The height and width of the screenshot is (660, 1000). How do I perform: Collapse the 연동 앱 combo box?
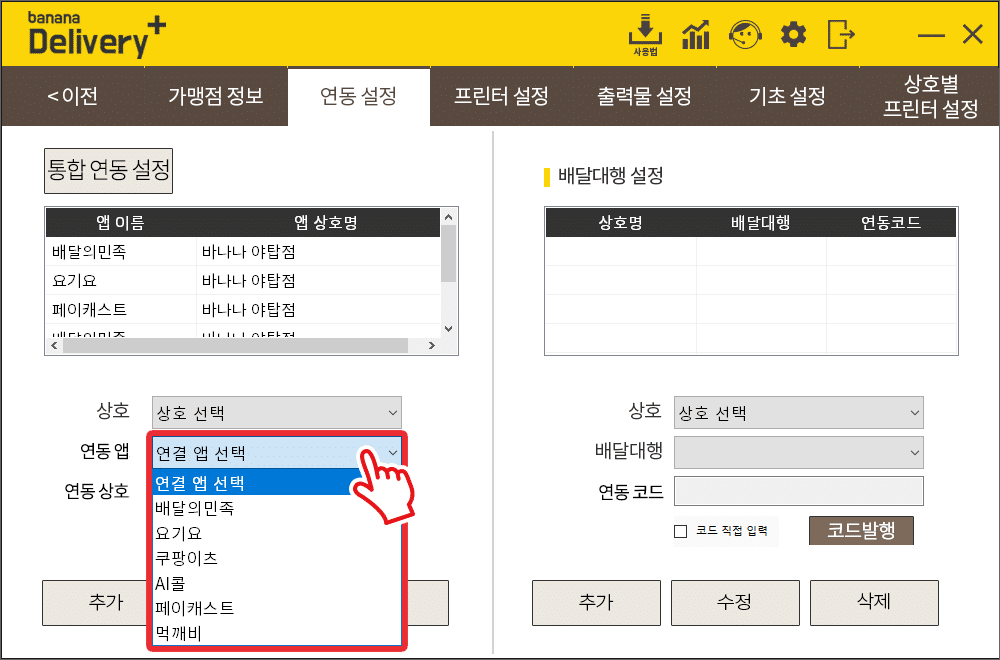pos(277,453)
